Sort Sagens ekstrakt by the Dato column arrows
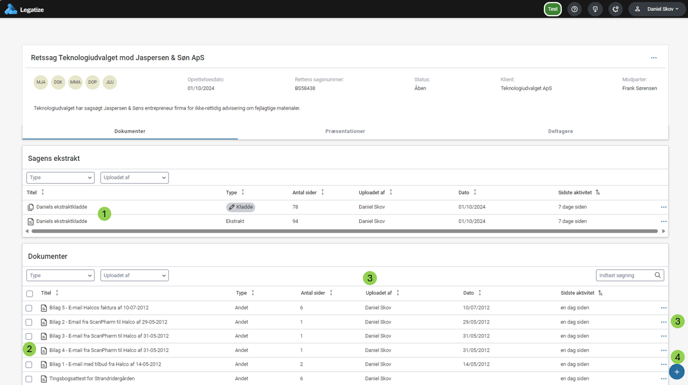 point(475,192)
